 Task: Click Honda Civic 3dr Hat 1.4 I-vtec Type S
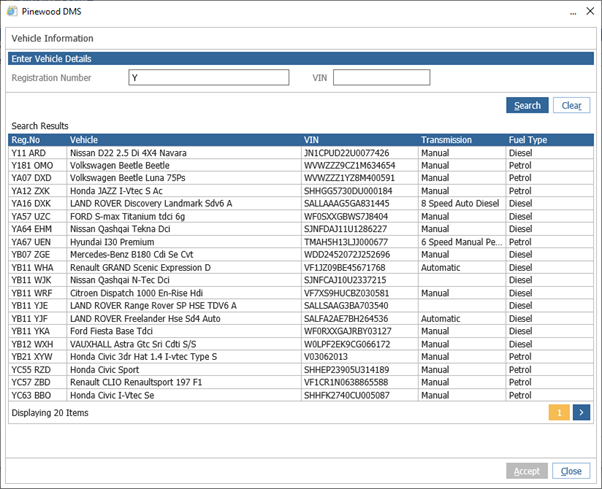(x=143, y=357)
